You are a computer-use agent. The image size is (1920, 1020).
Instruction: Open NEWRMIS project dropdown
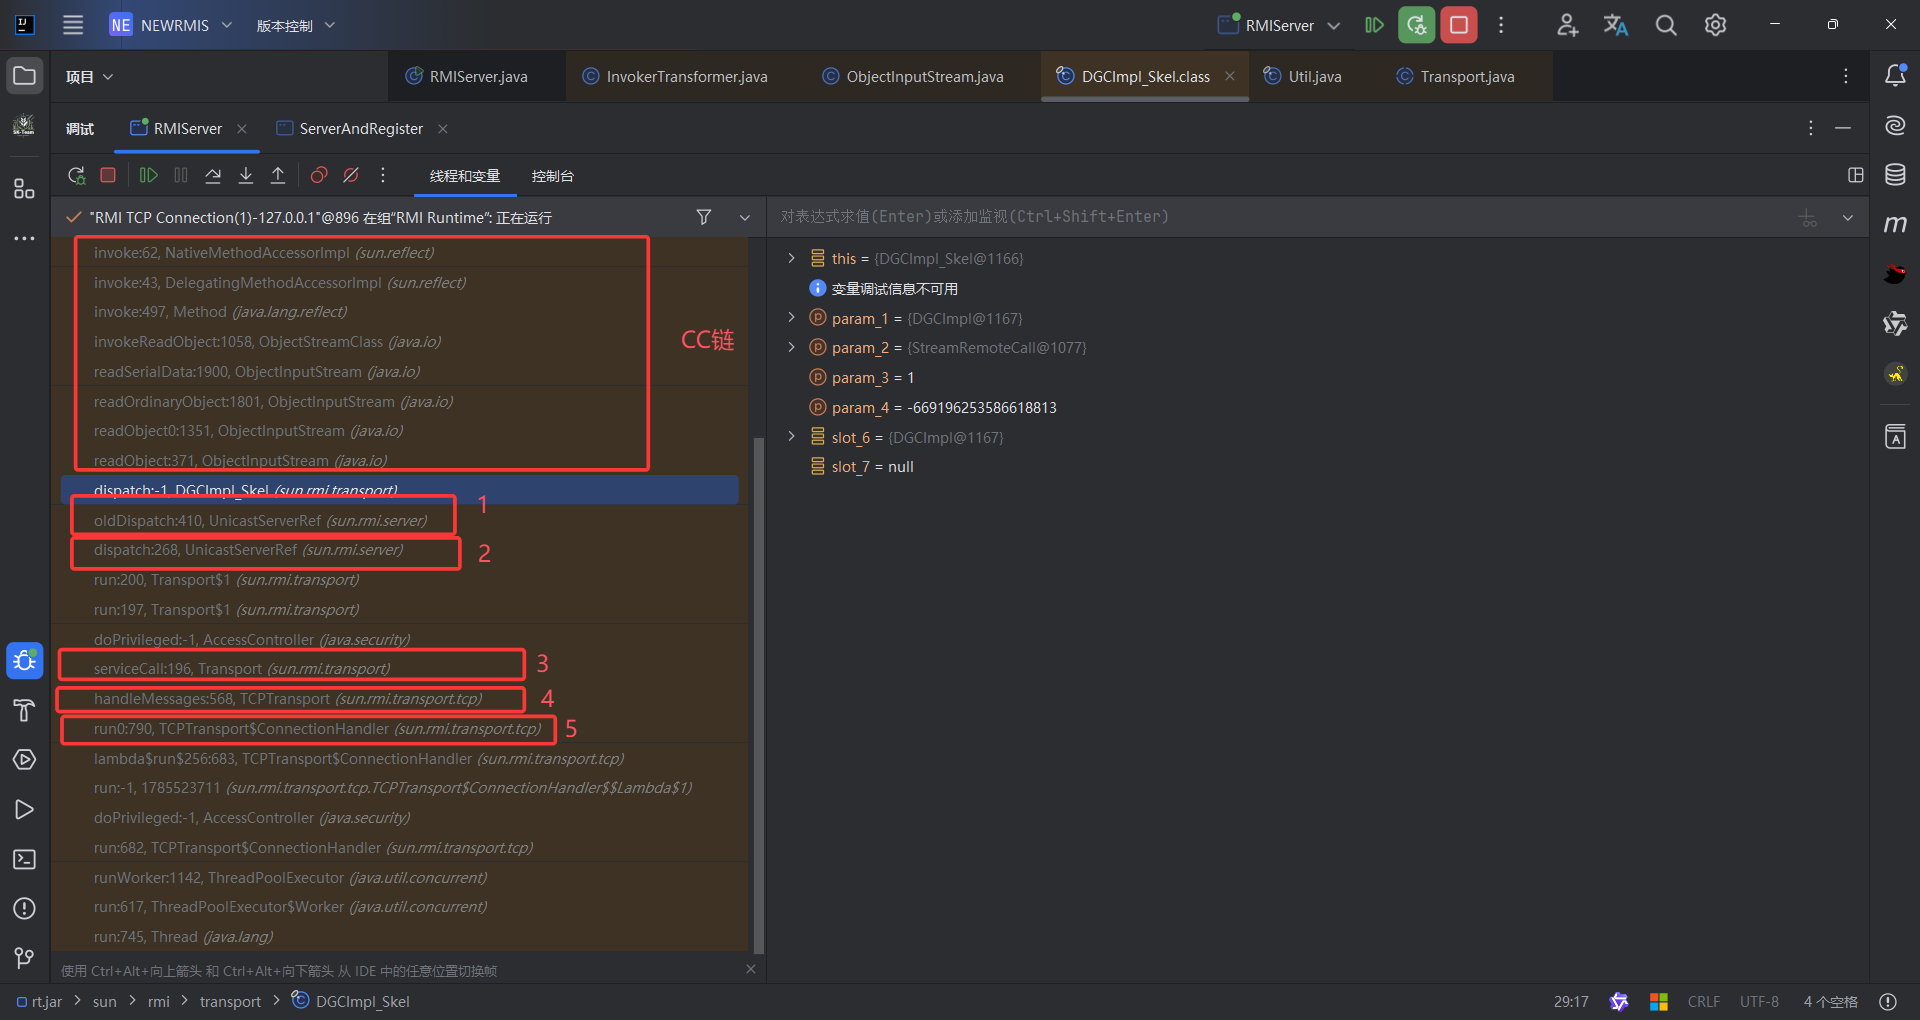click(171, 25)
